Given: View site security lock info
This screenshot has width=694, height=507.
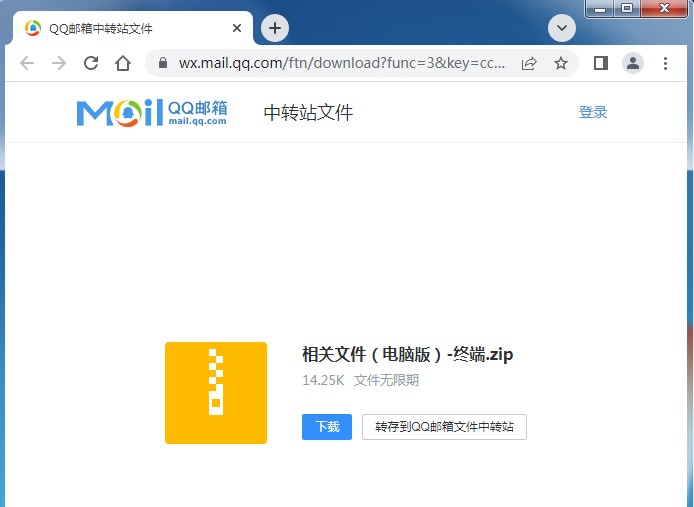Looking at the screenshot, I should point(163,63).
